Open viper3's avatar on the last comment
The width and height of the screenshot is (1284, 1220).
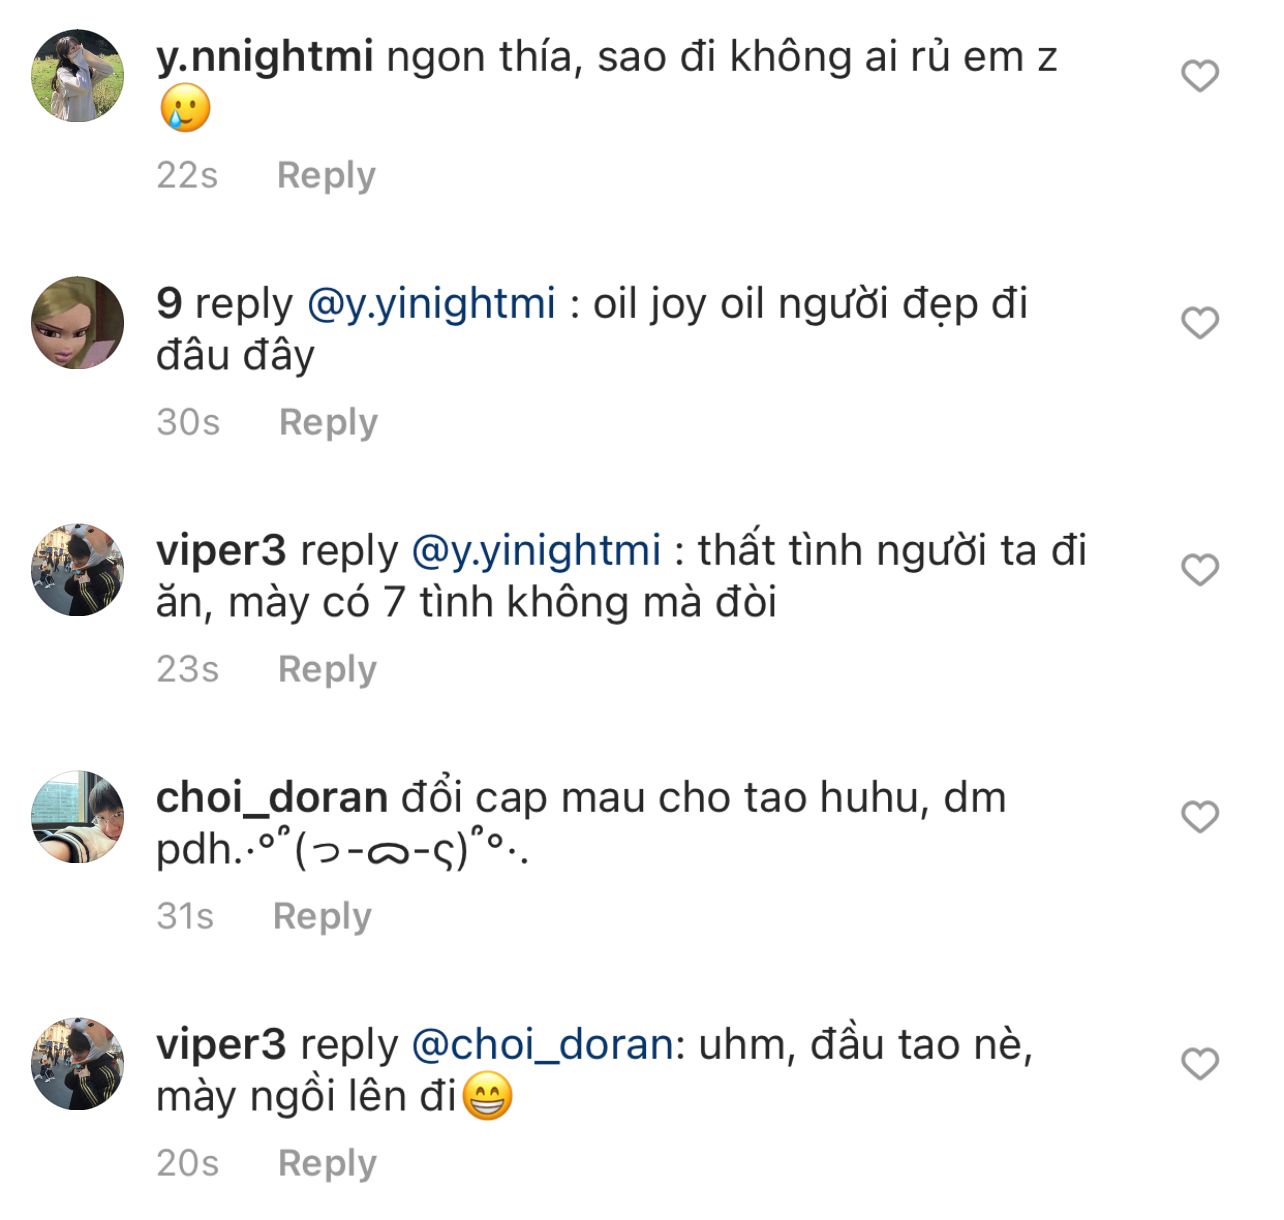pos(78,1064)
